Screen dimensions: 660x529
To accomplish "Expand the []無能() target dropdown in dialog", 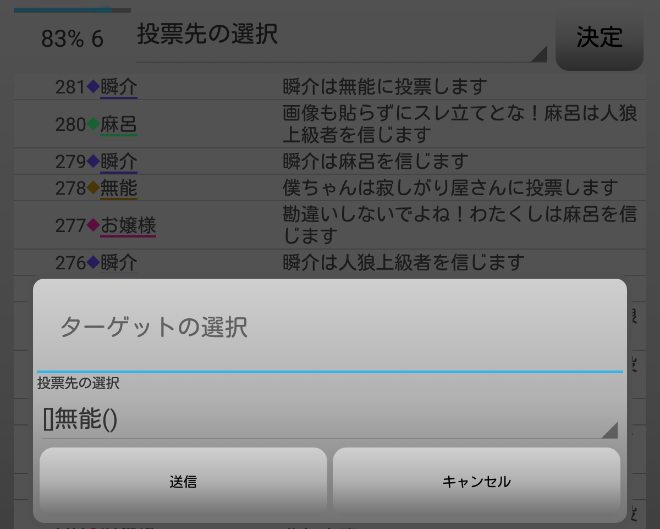I will pos(328,419).
